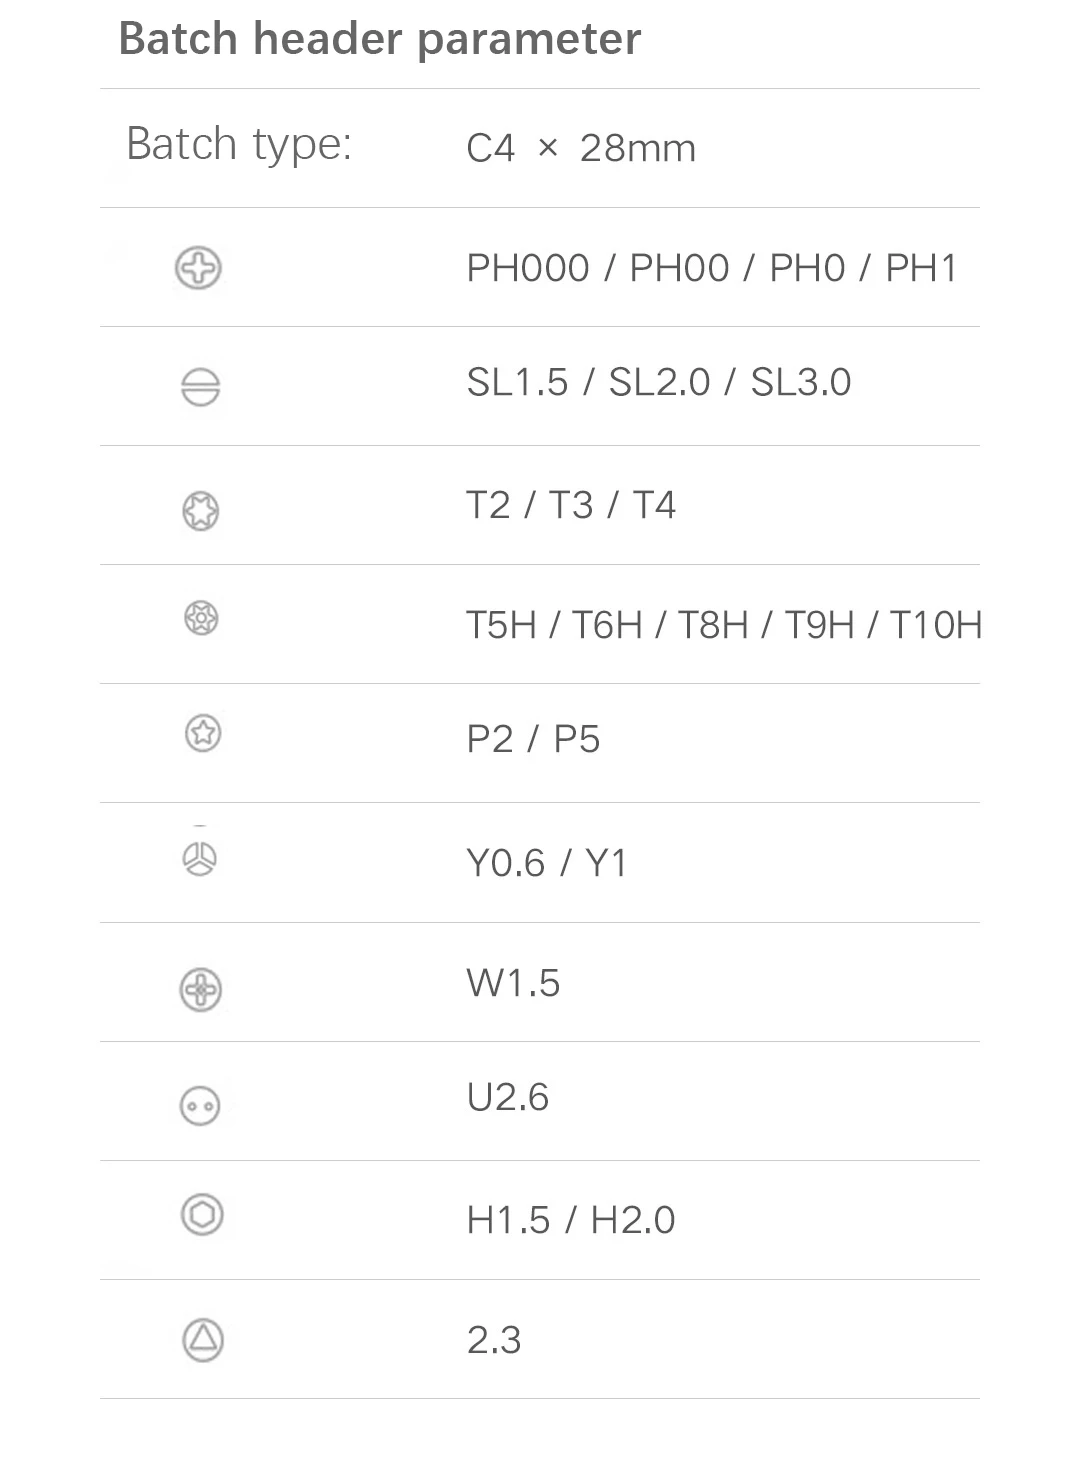Click the 'Batch header parameter' heading
The width and height of the screenshot is (1080, 1475).
click(x=380, y=39)
